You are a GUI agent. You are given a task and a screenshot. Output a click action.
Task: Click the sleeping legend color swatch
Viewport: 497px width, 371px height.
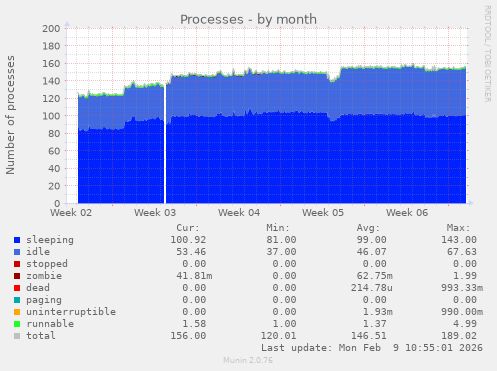[17, 240]
